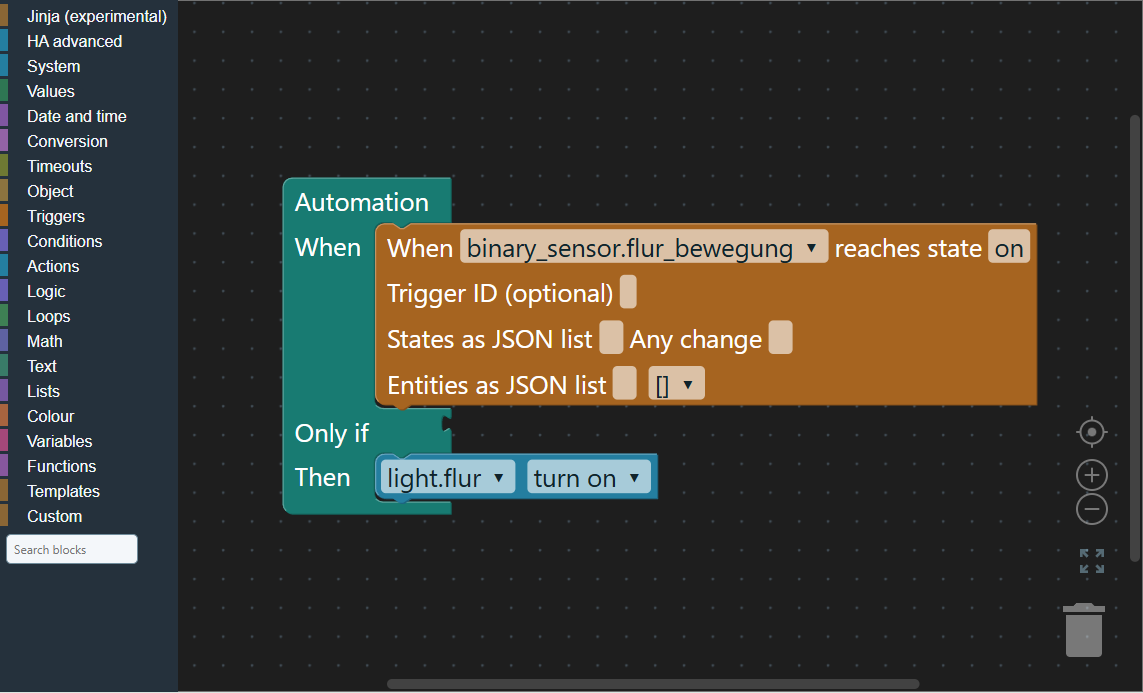
Task: Zoom in with the plus icon
Action: [x=1091, y=475]
